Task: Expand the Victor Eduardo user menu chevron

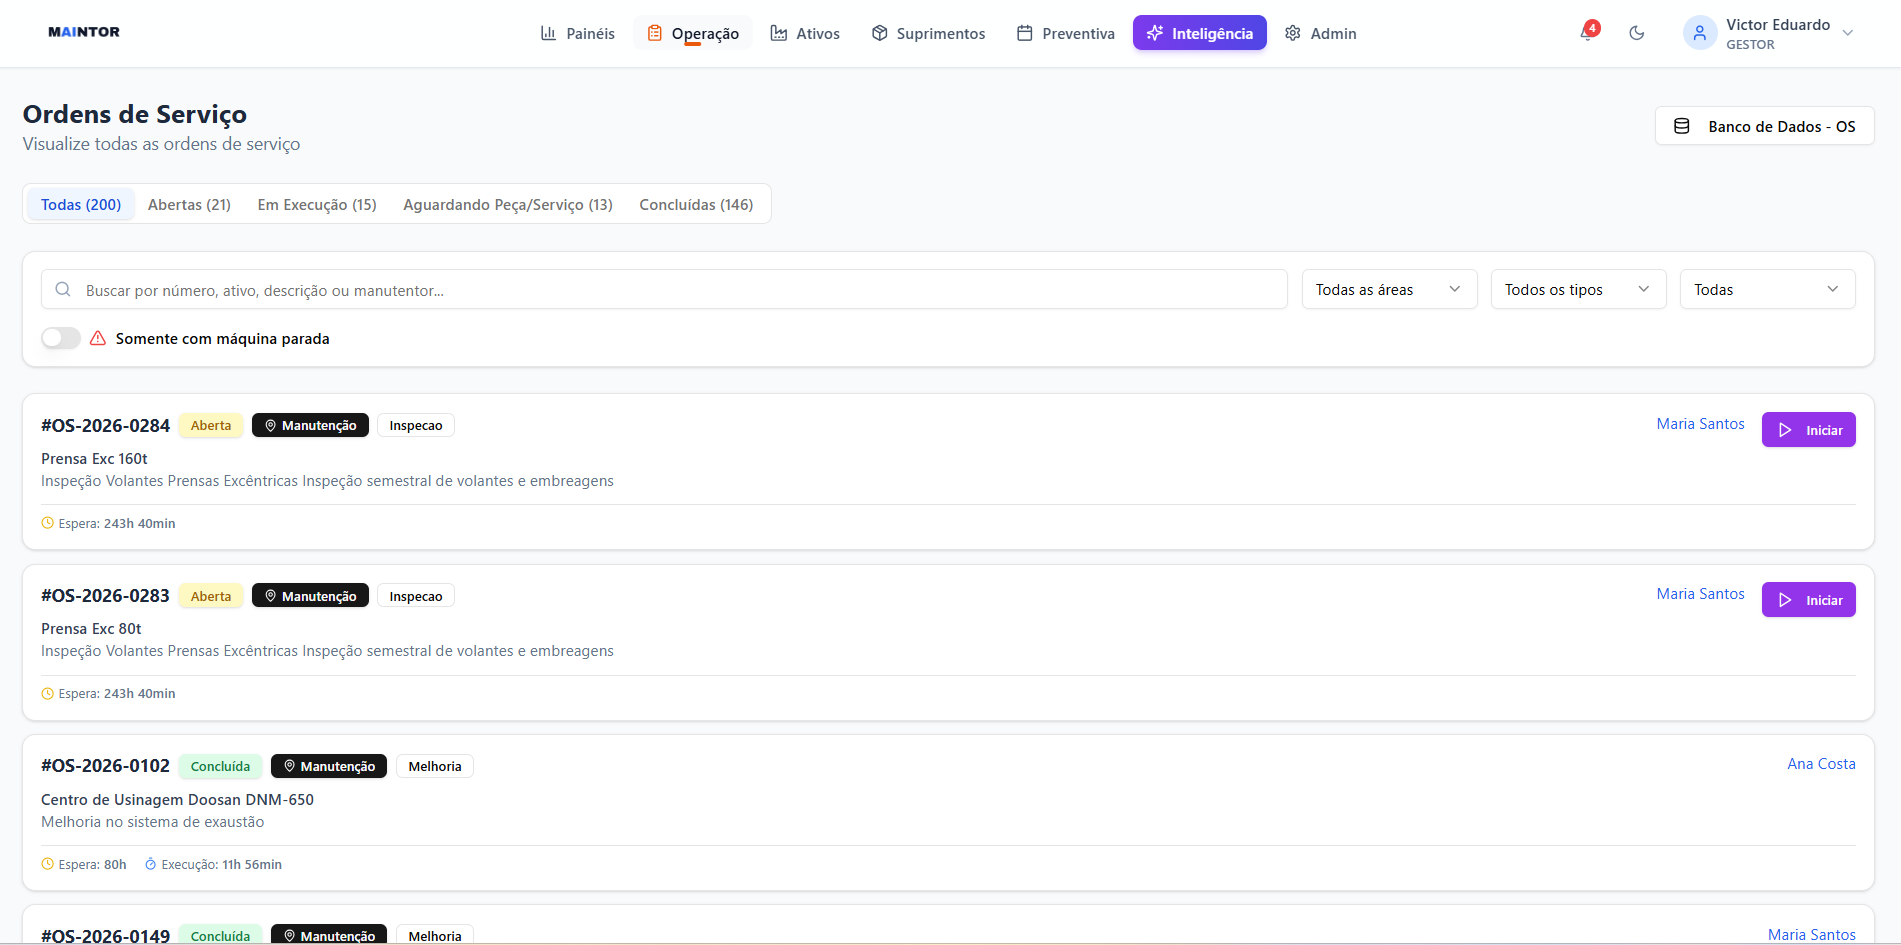Action: pos(1848,33)
